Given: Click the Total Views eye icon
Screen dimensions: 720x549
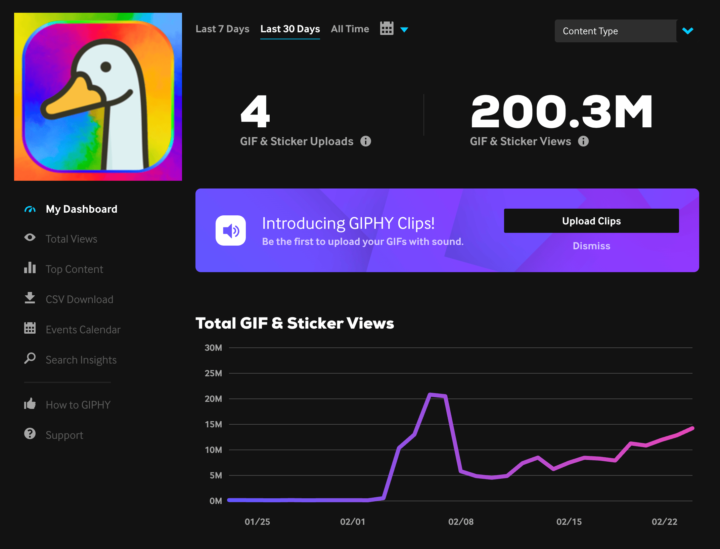Looking at the screenshot, I should click(29, 239).
